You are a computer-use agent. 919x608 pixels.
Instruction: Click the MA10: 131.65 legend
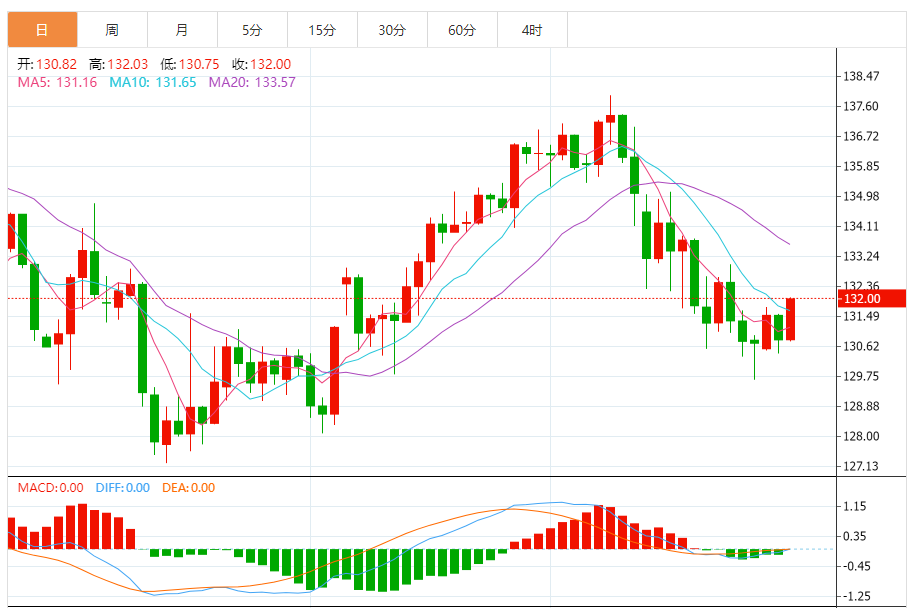153,83
